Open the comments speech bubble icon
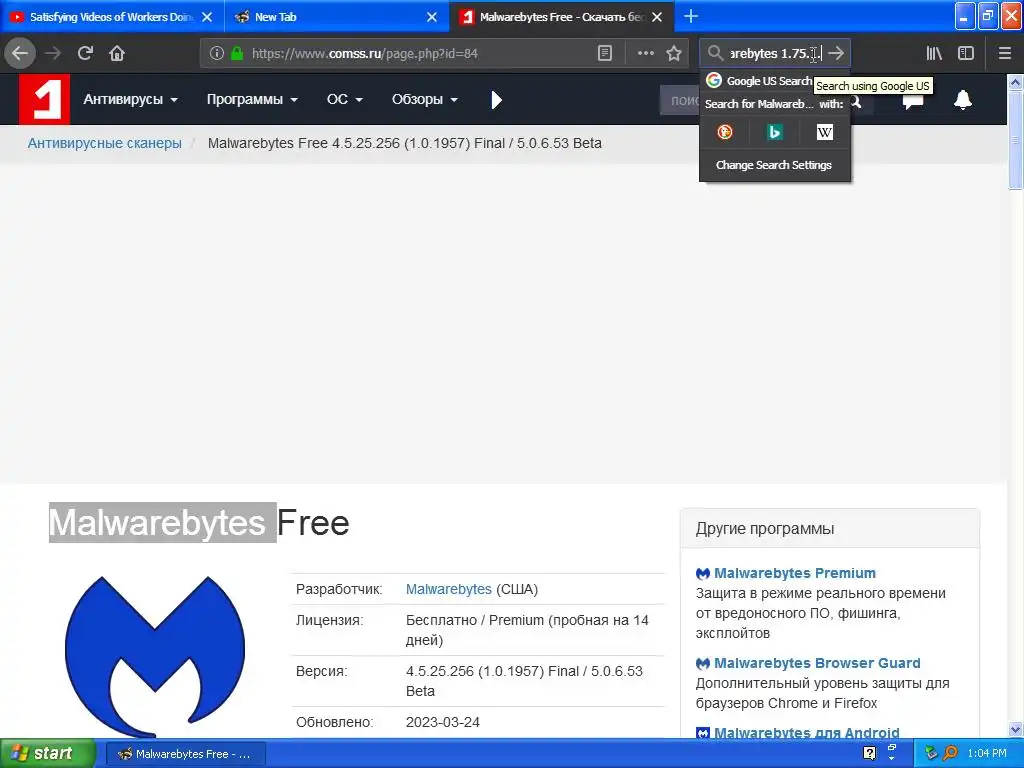This screenshot has width=1024, height=768. coord(912,100)
